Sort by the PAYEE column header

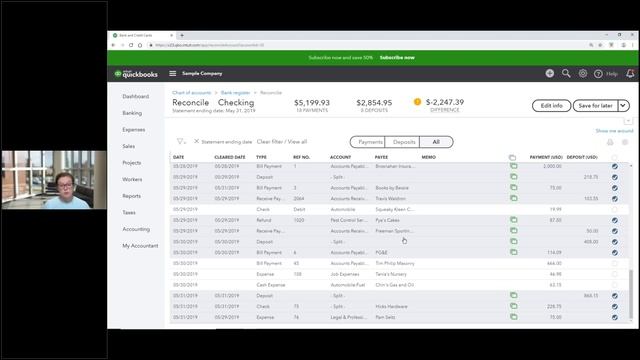click(381, 157)
